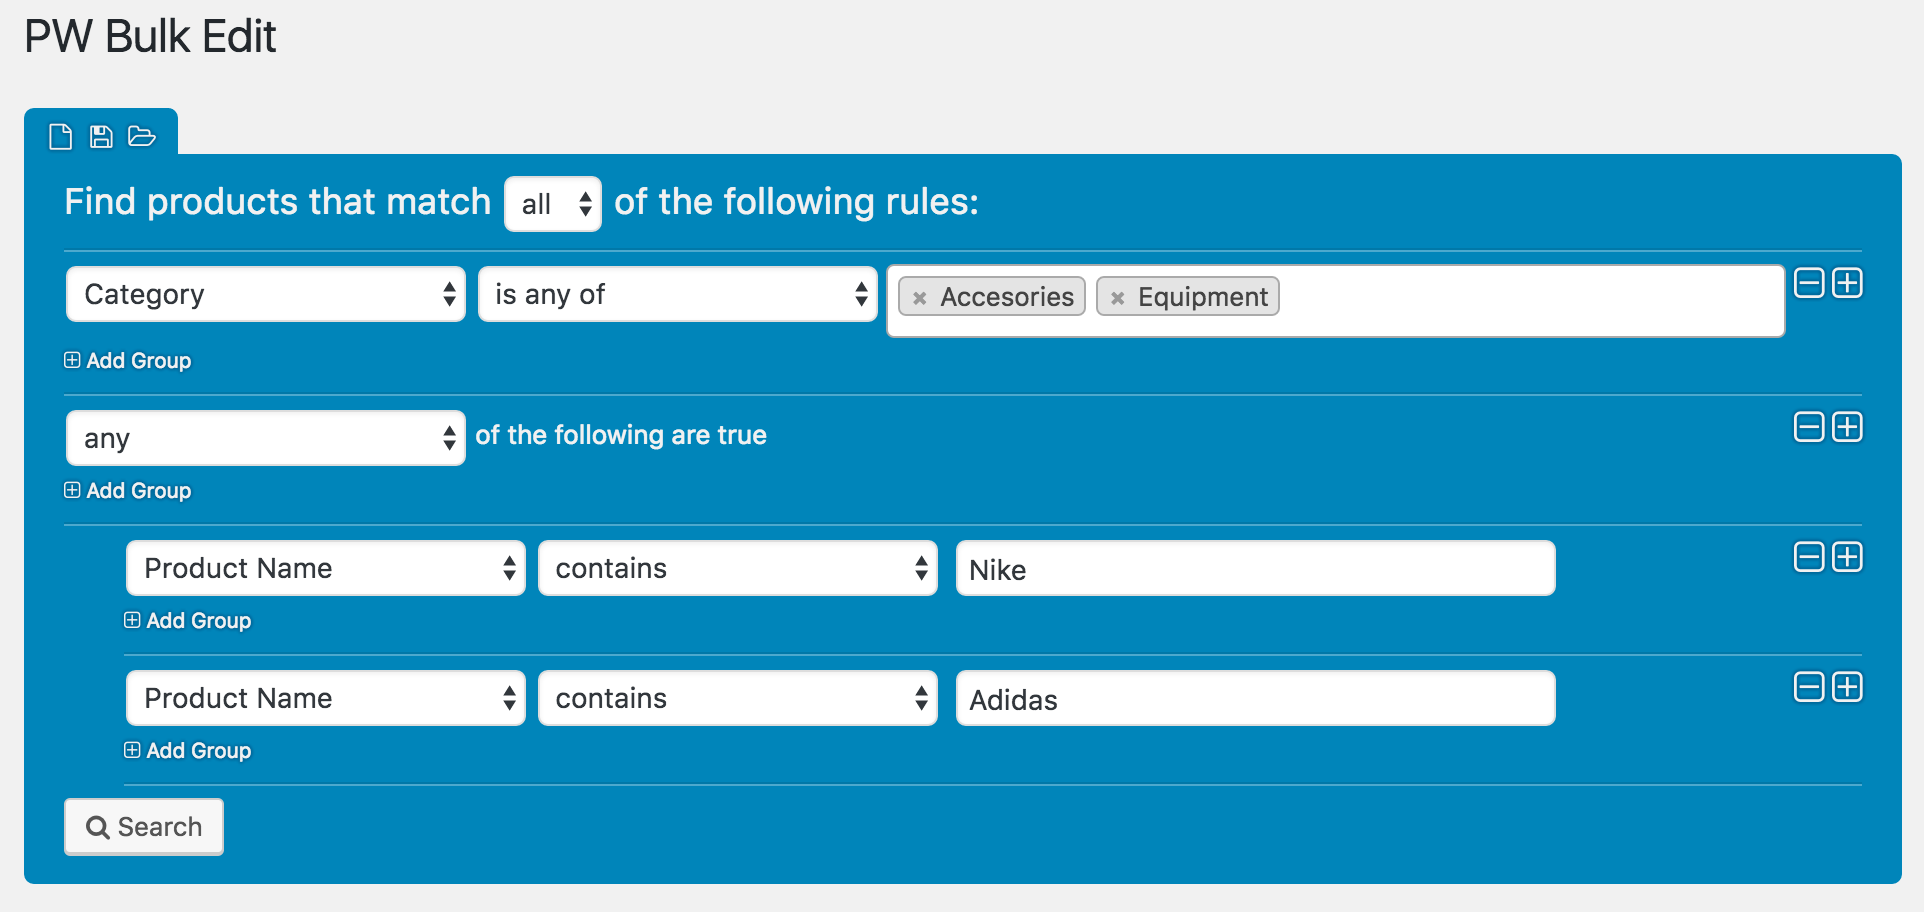Remove the Equipment tag
The width and height of the screenshot is (1924, 912).
tap(1119, 296)
